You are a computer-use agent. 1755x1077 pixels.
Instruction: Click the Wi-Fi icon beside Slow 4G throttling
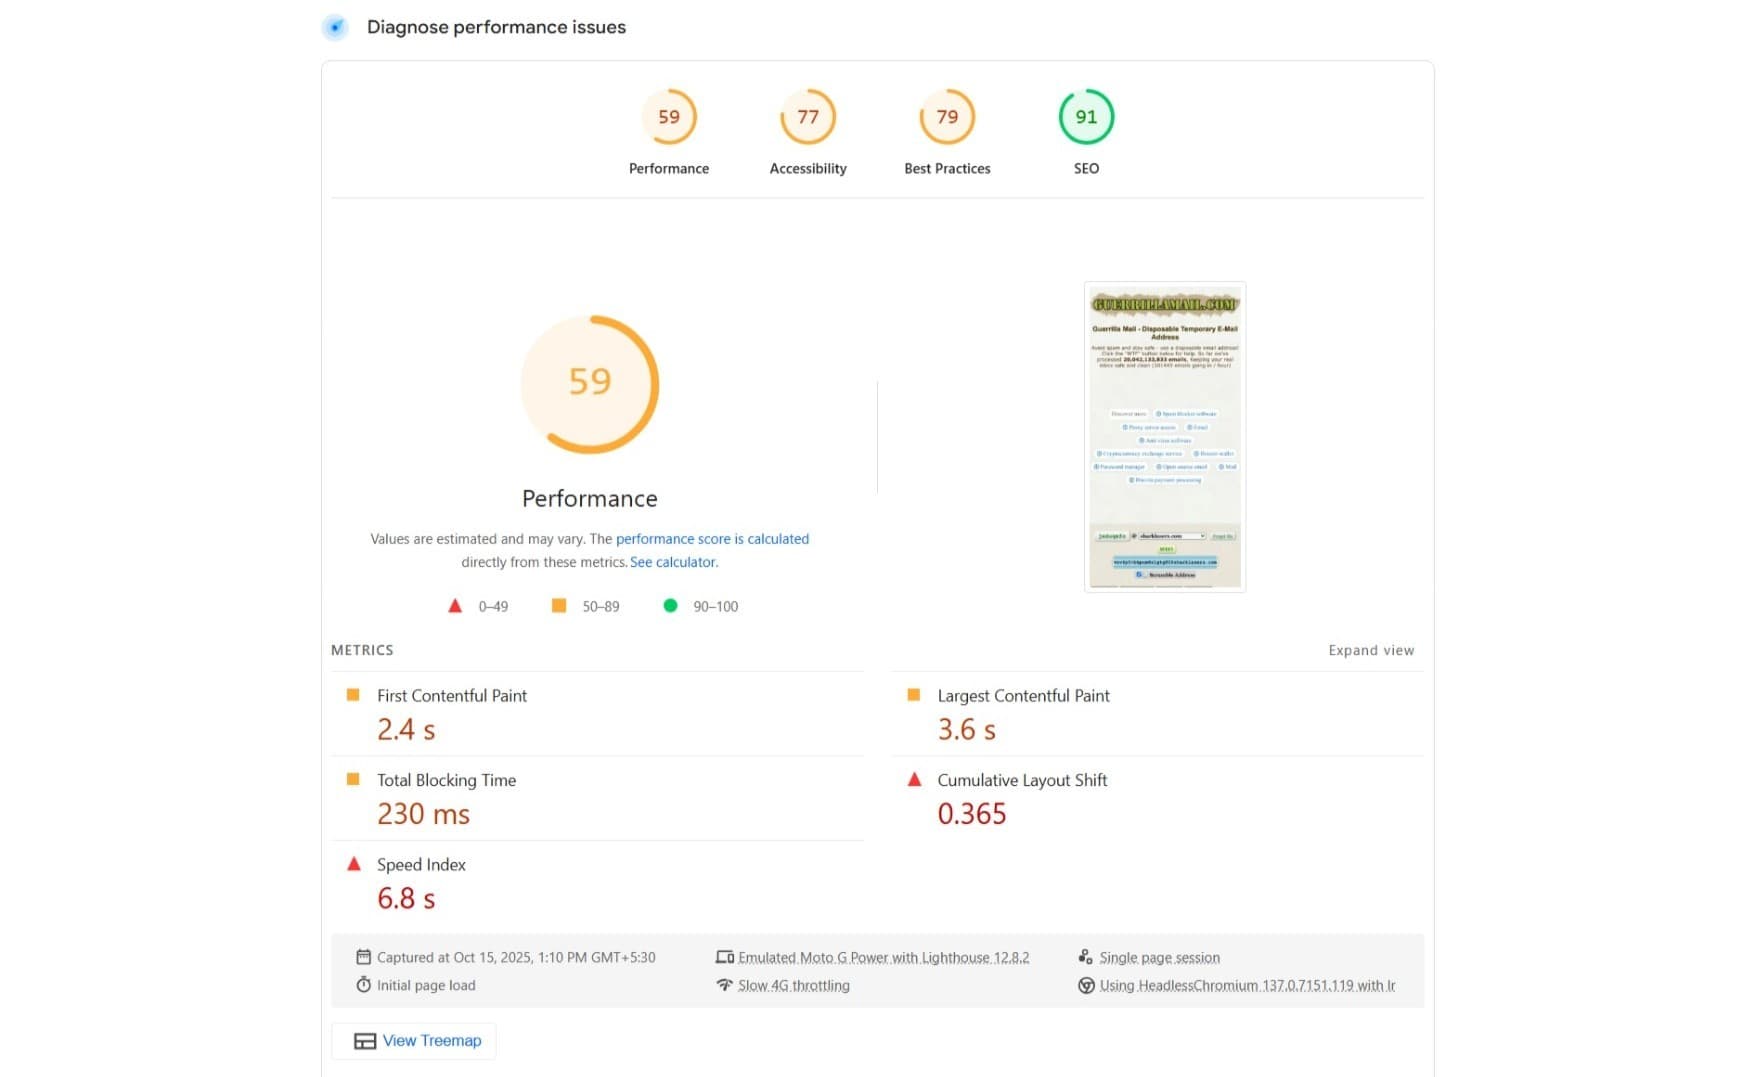click(725, 985)
